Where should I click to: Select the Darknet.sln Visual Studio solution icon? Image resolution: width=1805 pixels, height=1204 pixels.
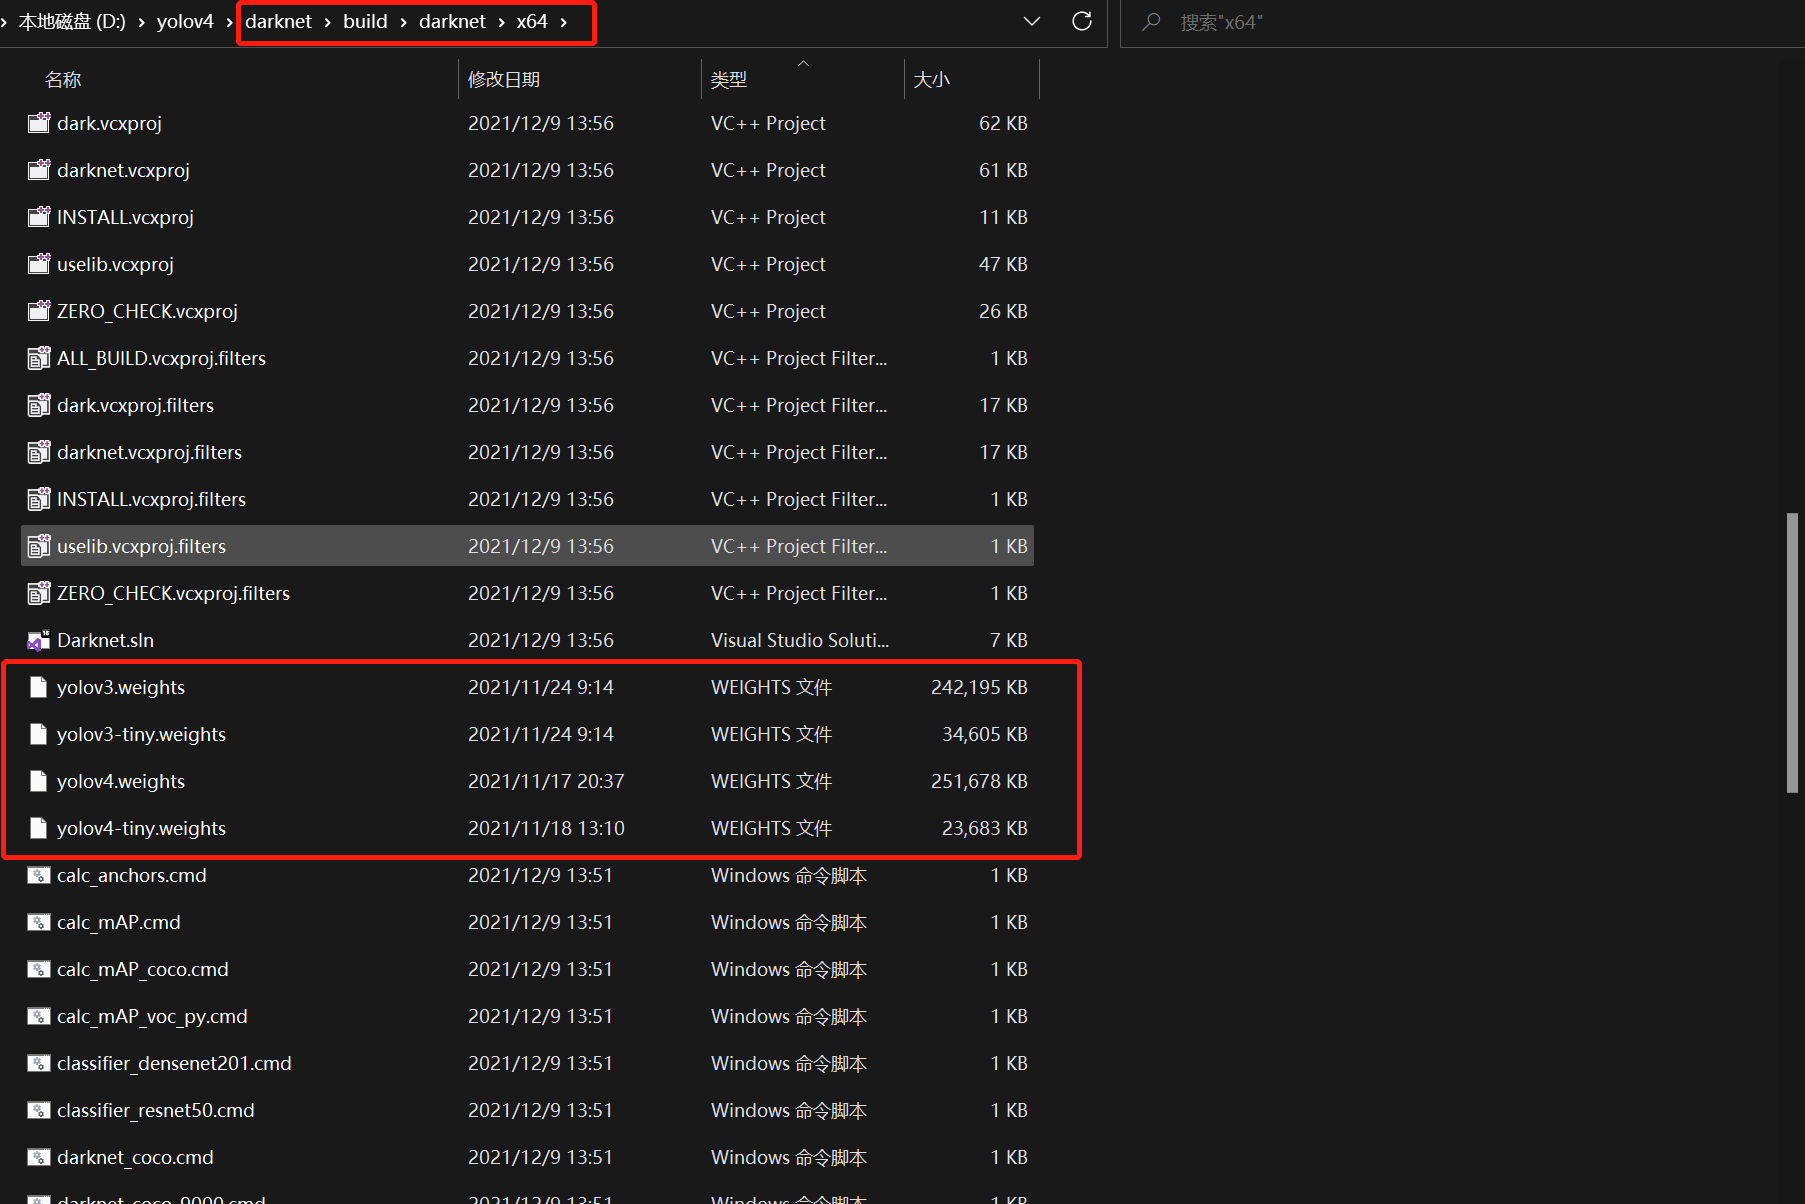point(37,640)
